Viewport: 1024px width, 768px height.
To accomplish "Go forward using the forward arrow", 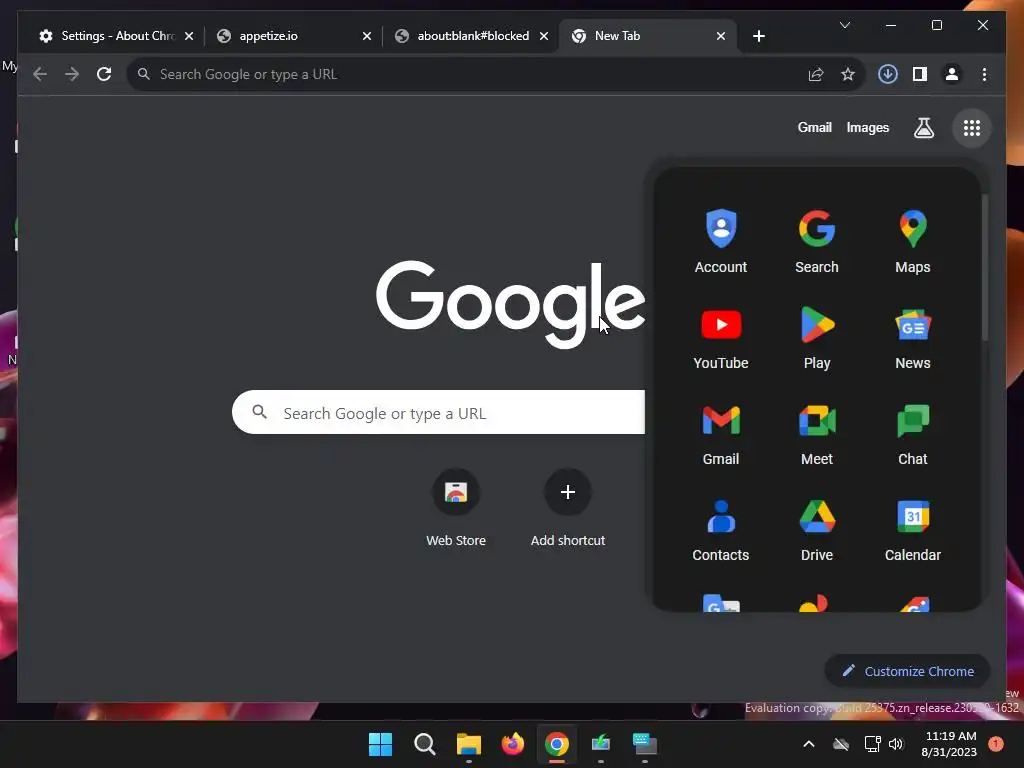I will tap(72, 74).
